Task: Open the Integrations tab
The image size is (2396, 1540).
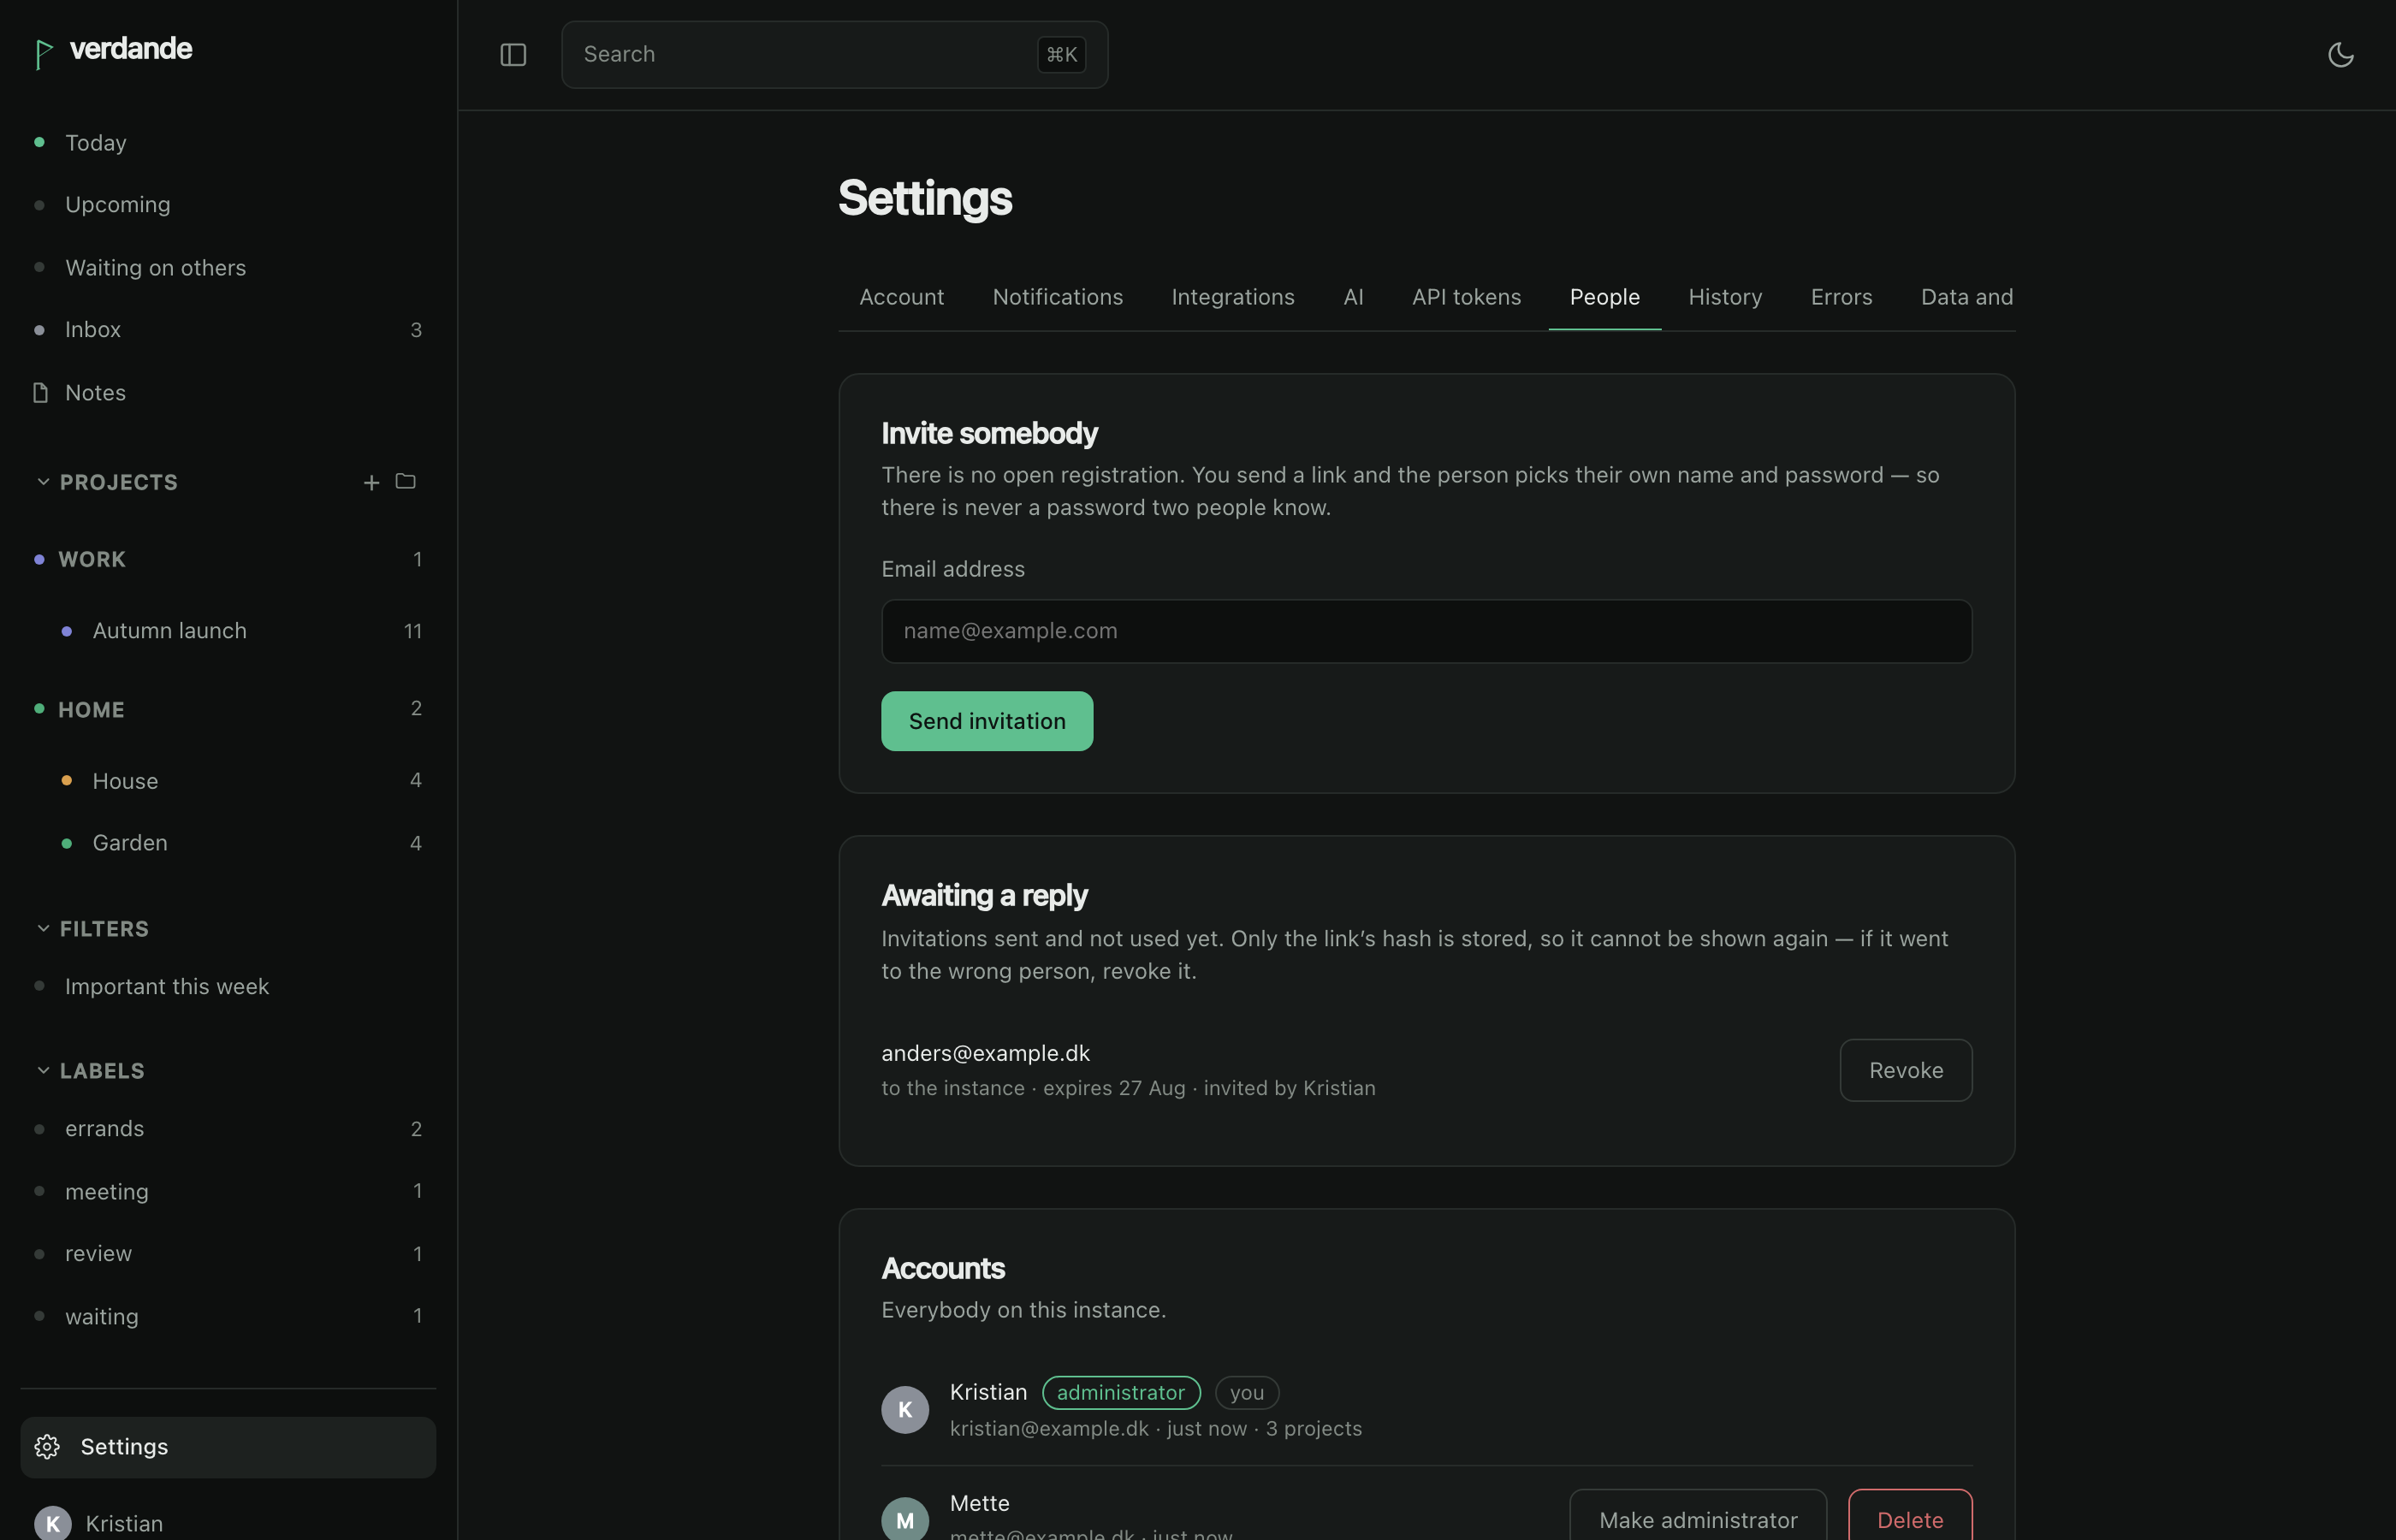Action: pos(1233,298)
